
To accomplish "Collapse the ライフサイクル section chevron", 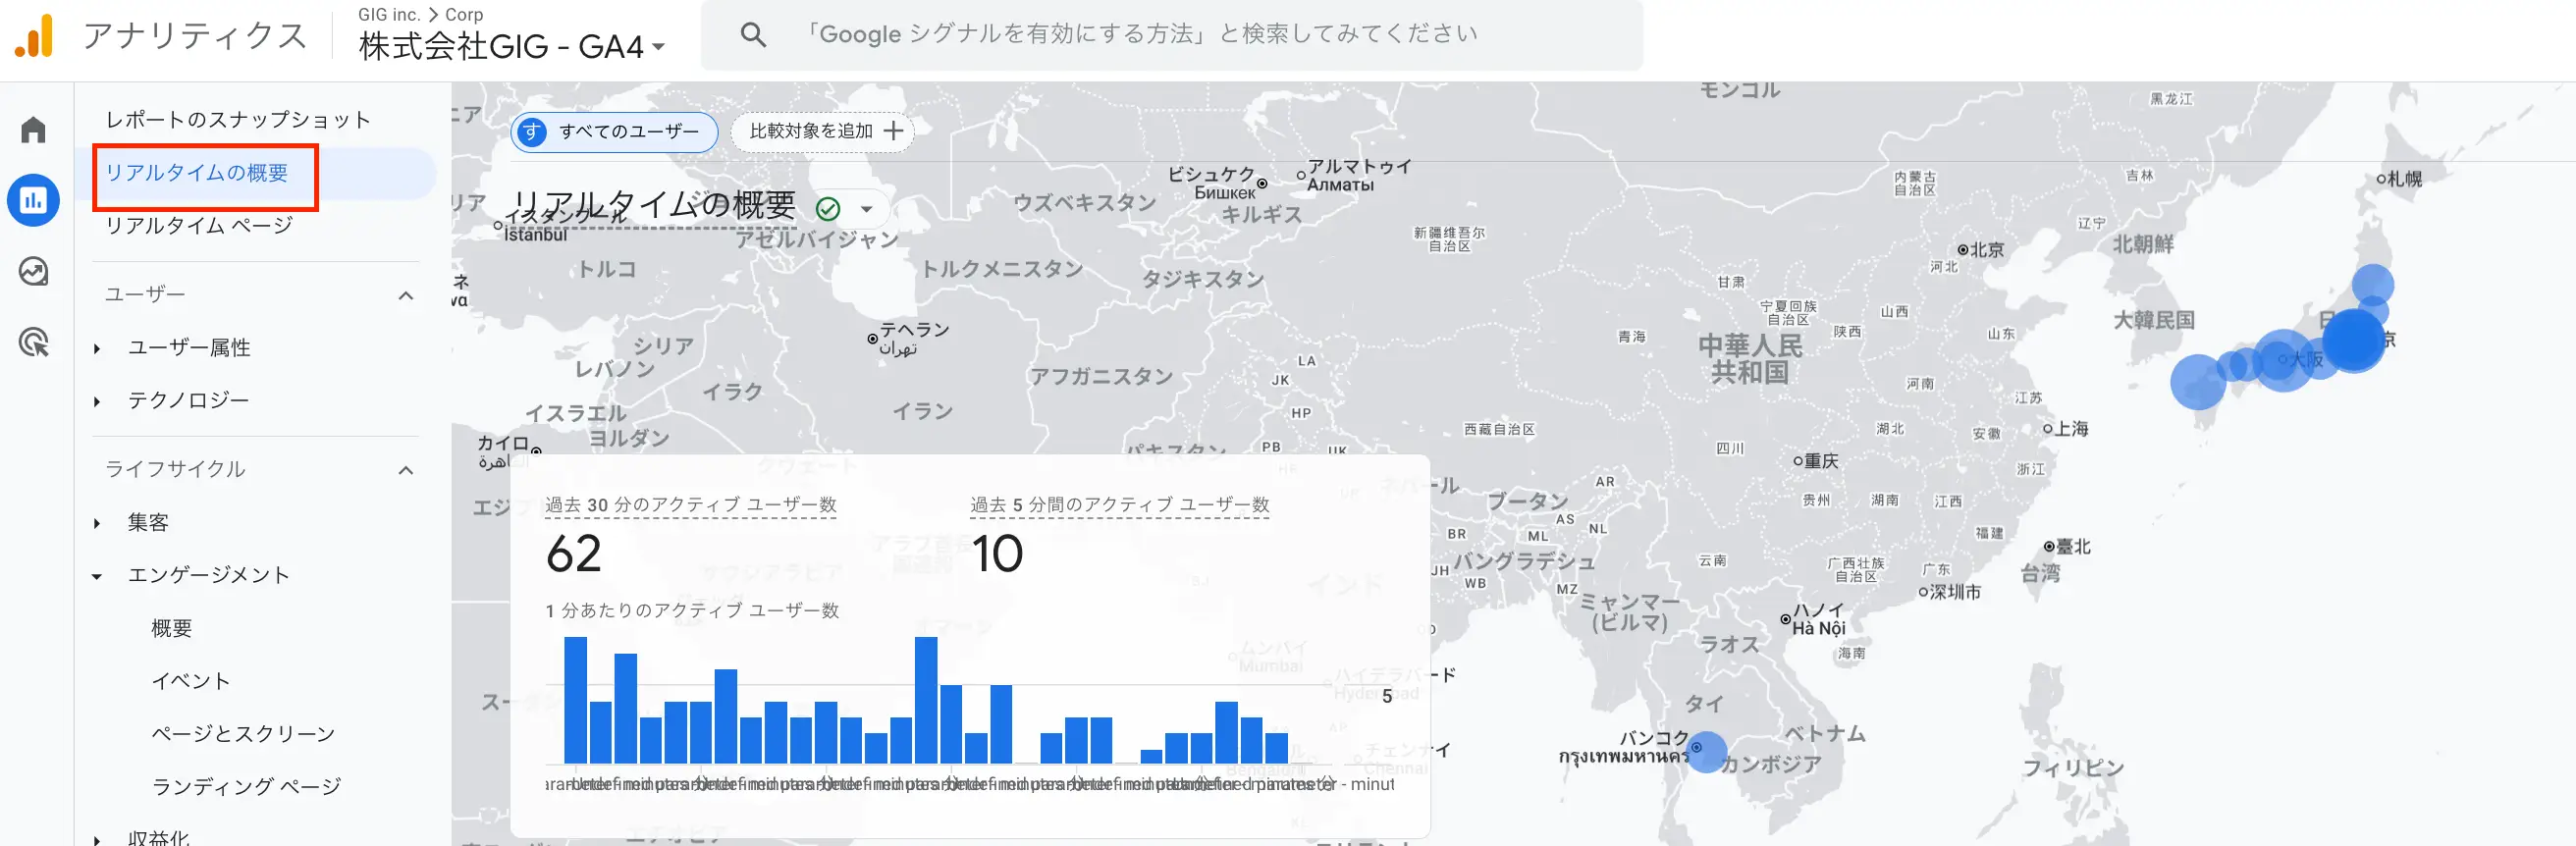I will point(405,470).
